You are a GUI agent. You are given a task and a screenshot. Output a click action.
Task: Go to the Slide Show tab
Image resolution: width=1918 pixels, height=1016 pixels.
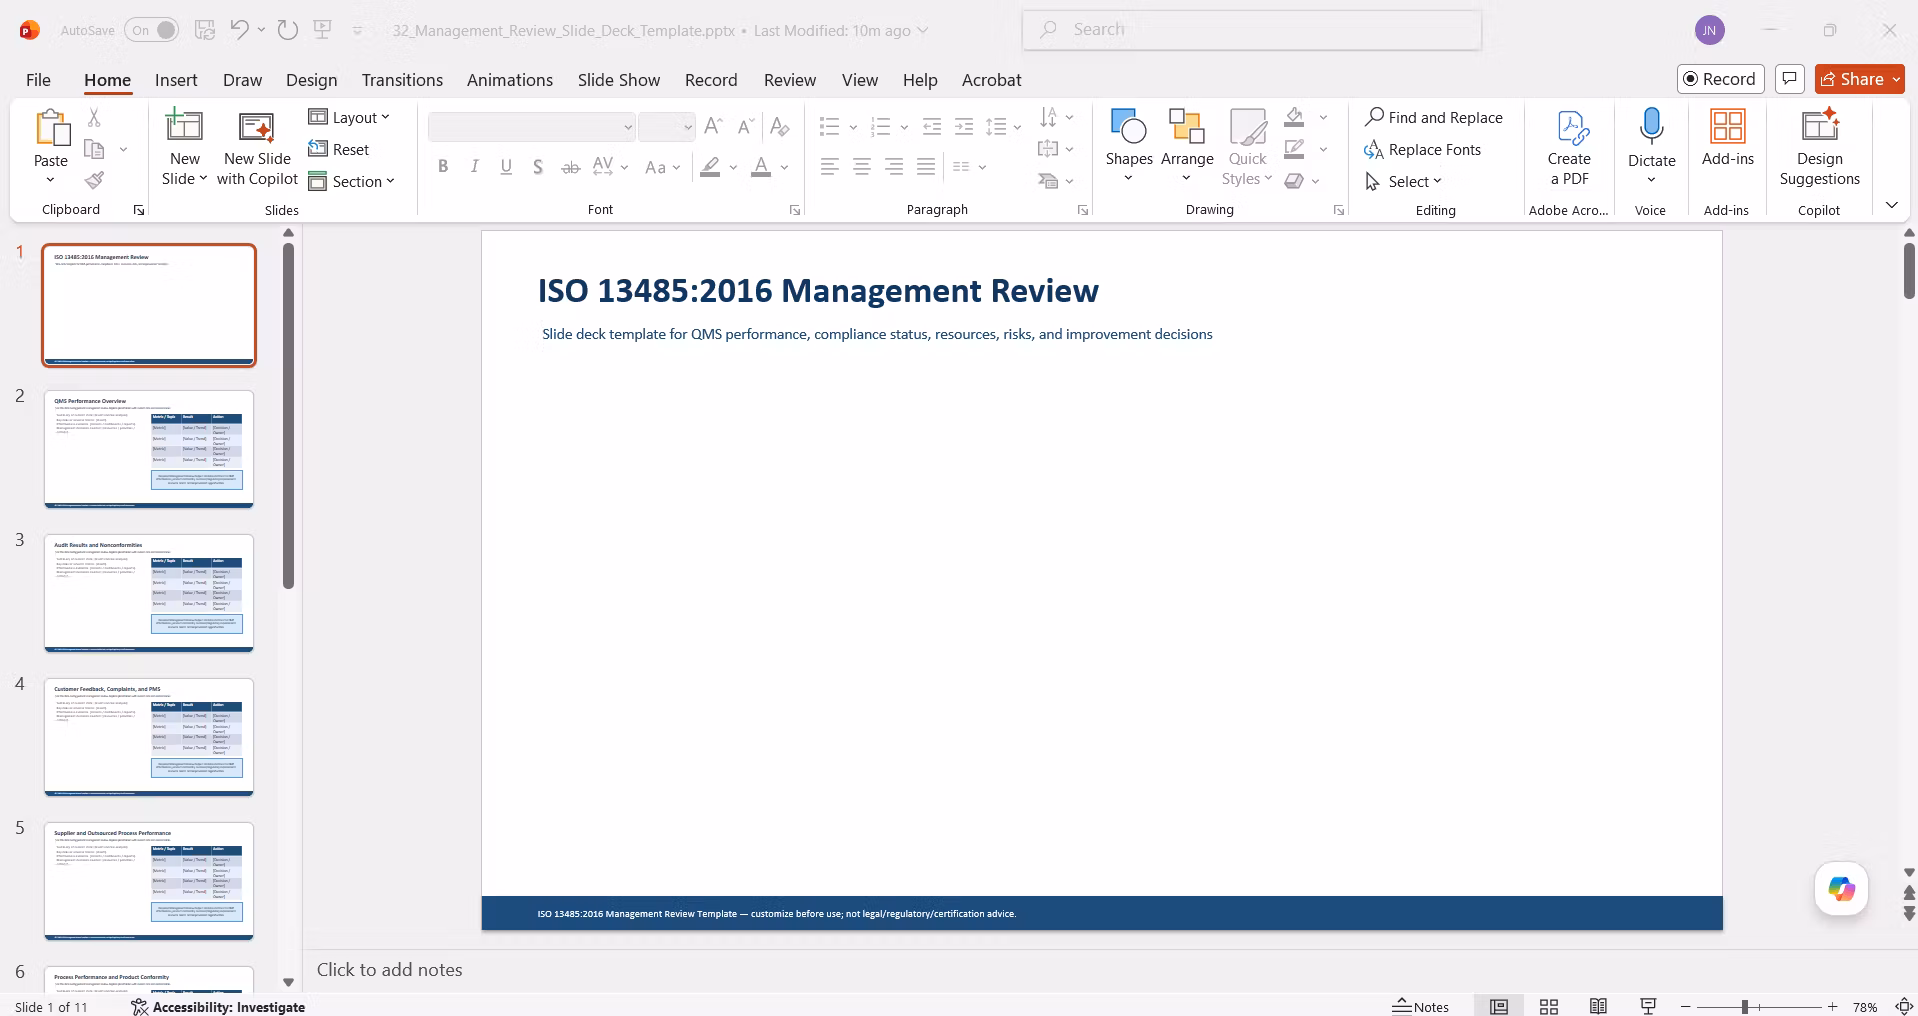click(x=619, y=80)
